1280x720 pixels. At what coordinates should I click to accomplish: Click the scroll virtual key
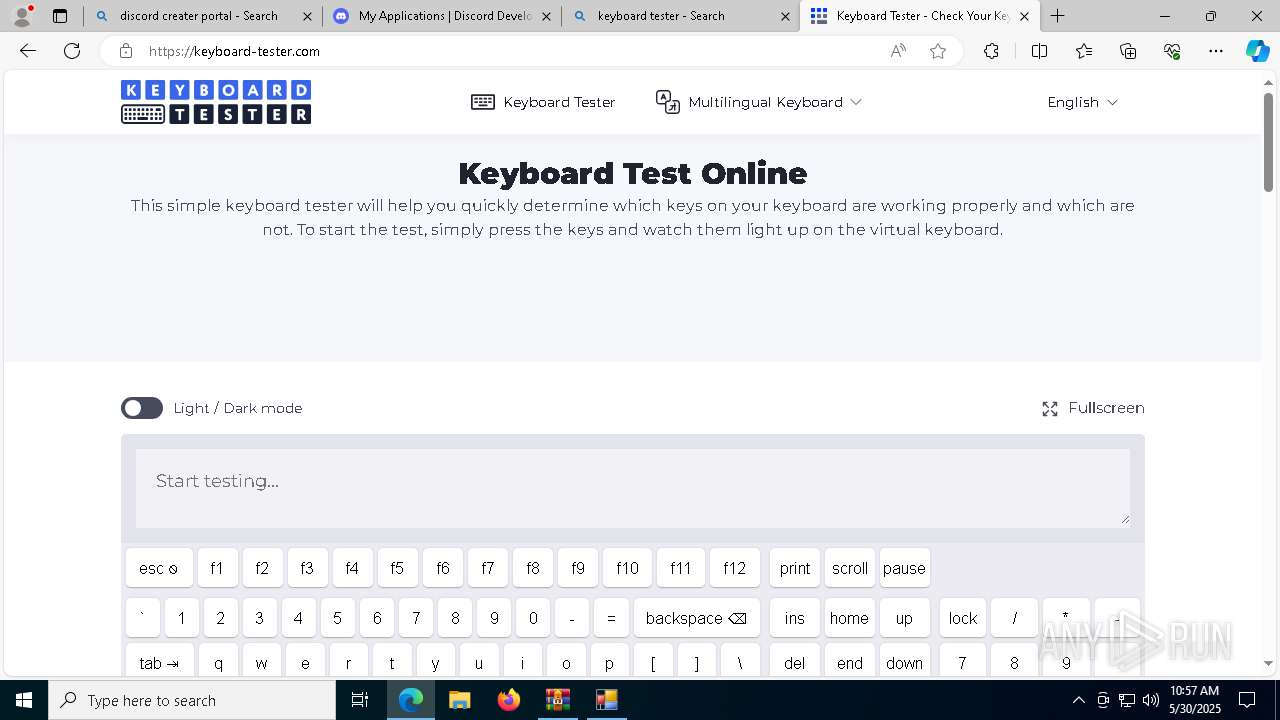click(850, 568)
